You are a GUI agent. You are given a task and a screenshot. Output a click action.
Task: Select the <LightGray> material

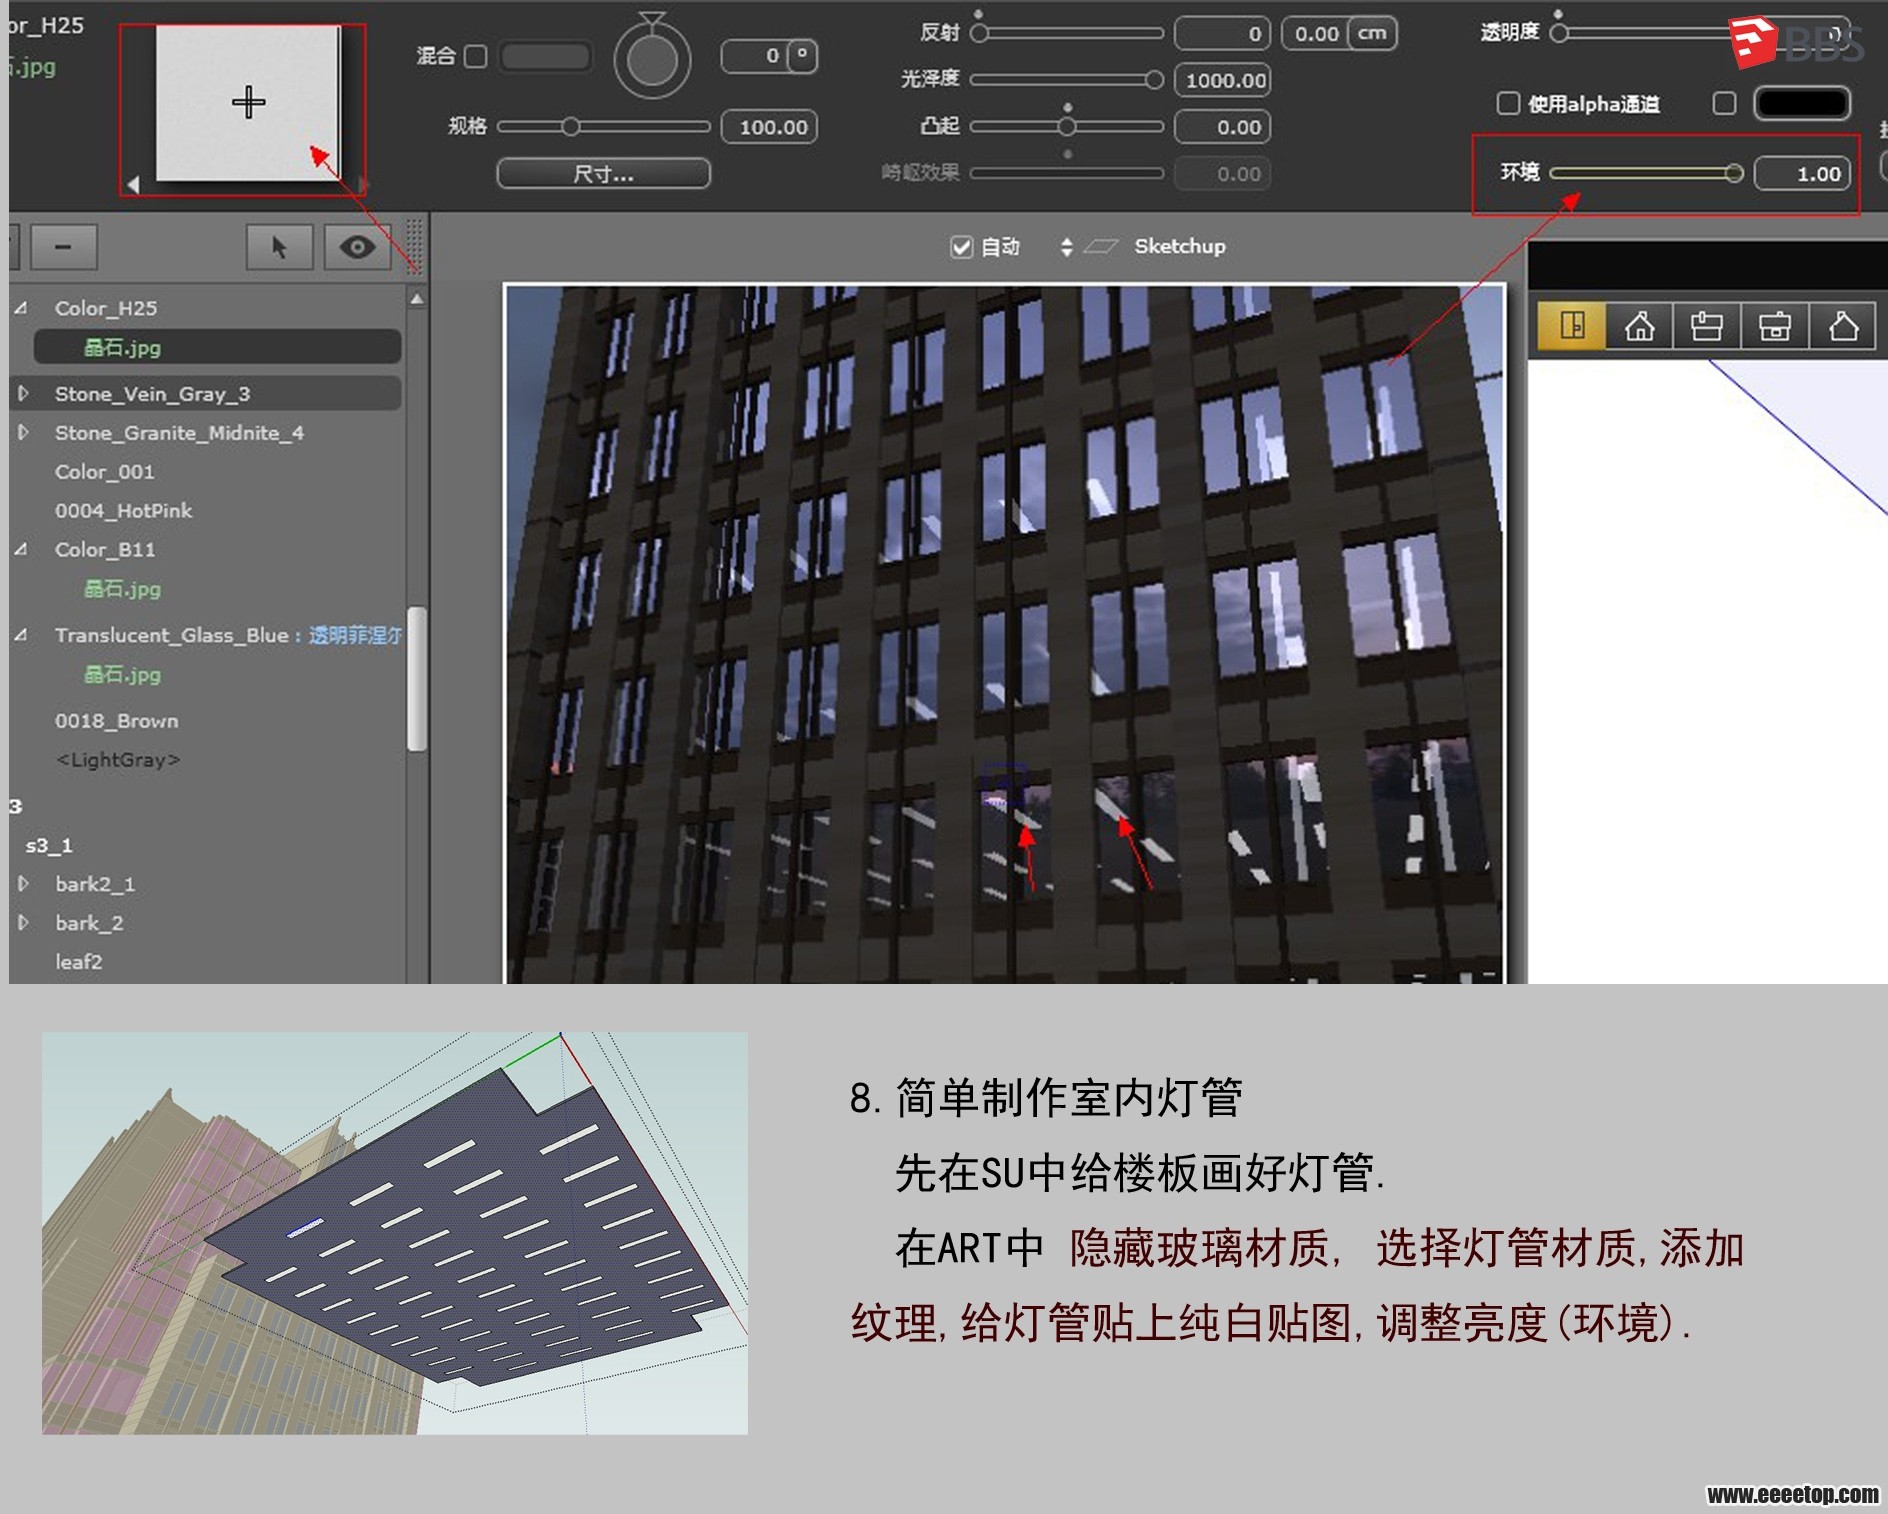(x=118, y=759)
